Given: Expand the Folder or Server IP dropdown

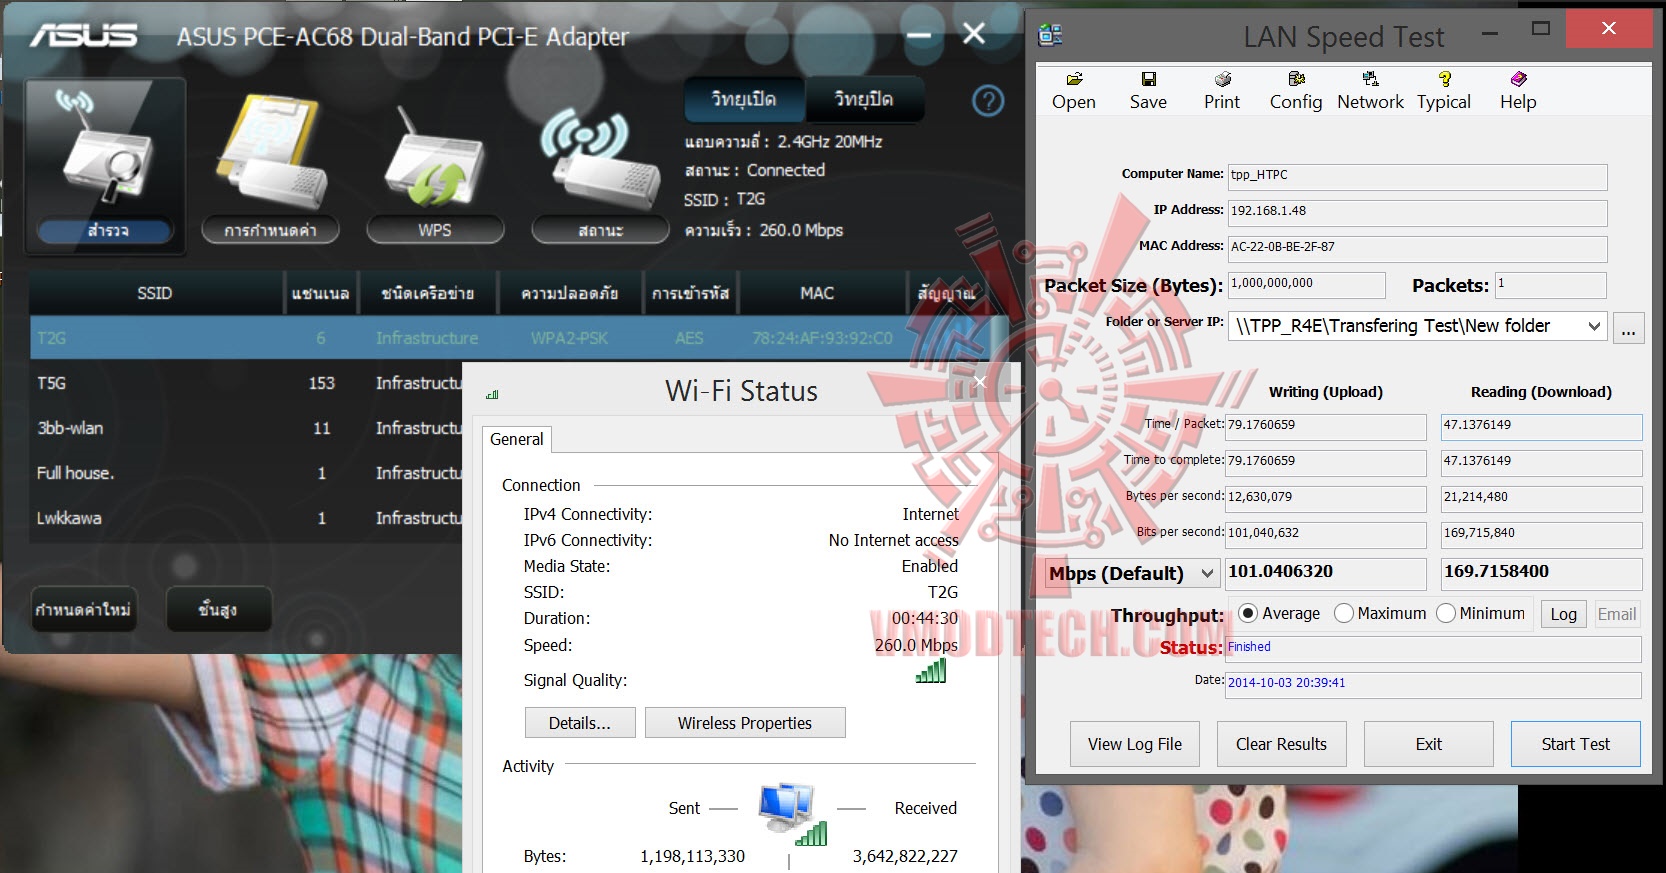Looking at the screenshot, I should 1594,326.
